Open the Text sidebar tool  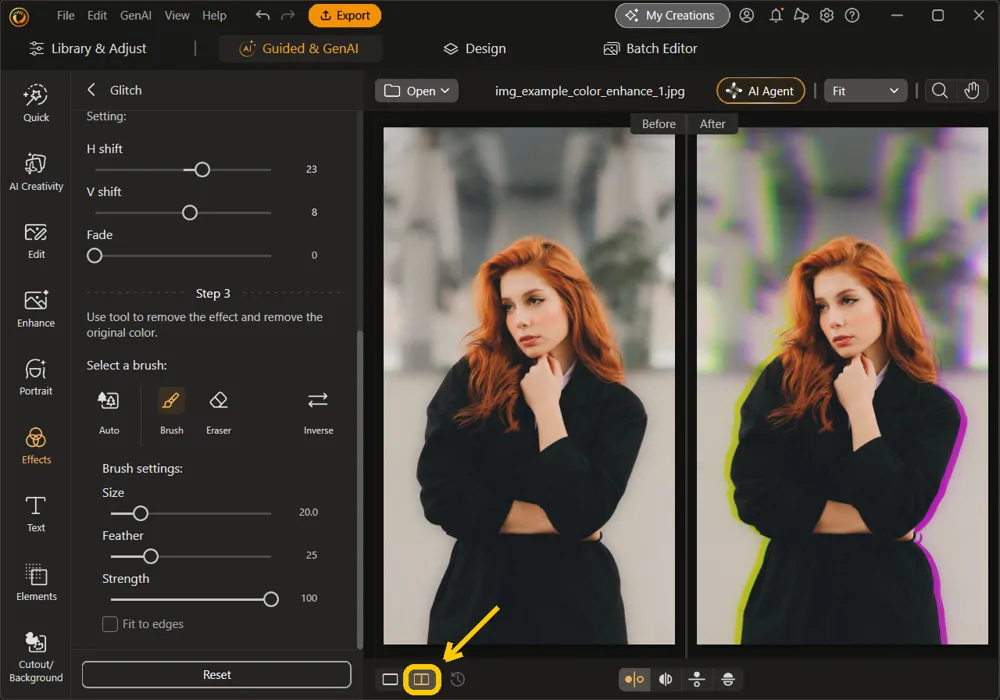(x=36, y=514)
